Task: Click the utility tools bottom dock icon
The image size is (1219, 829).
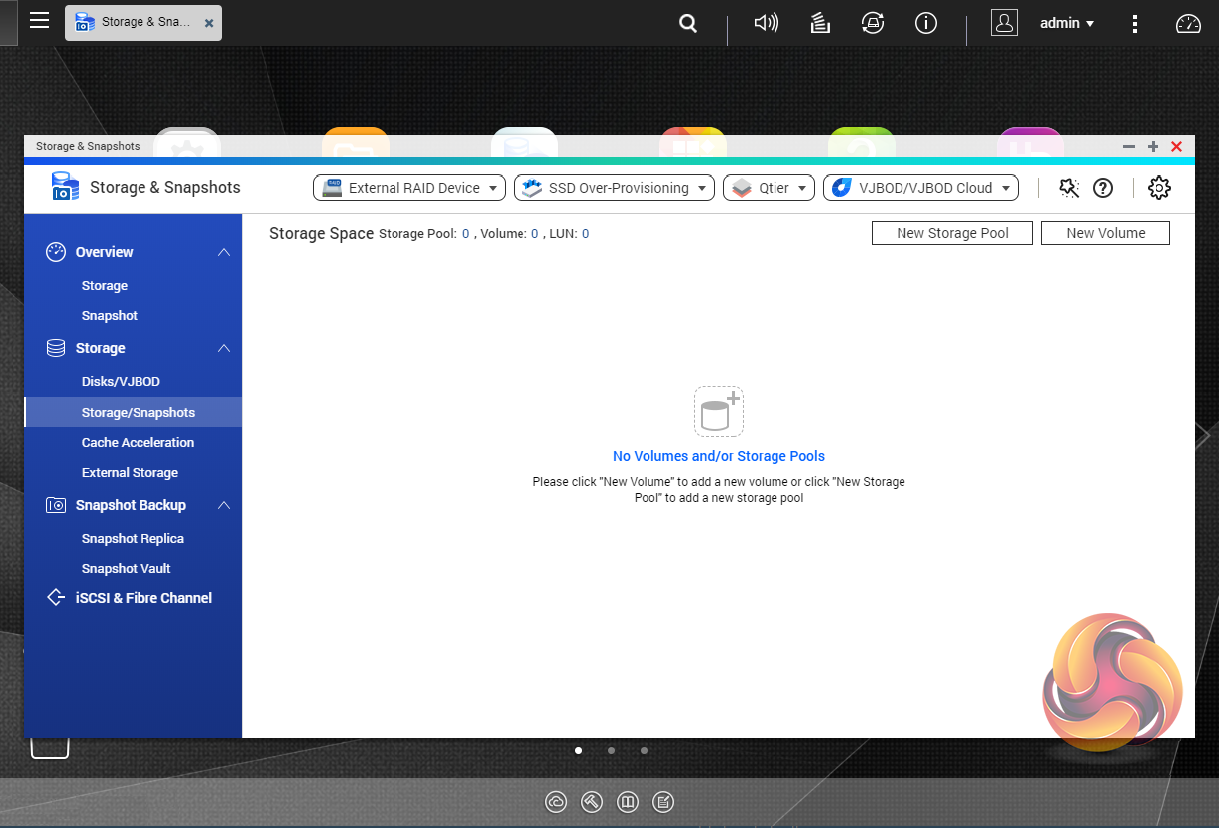Action: [x=591, y=802]
